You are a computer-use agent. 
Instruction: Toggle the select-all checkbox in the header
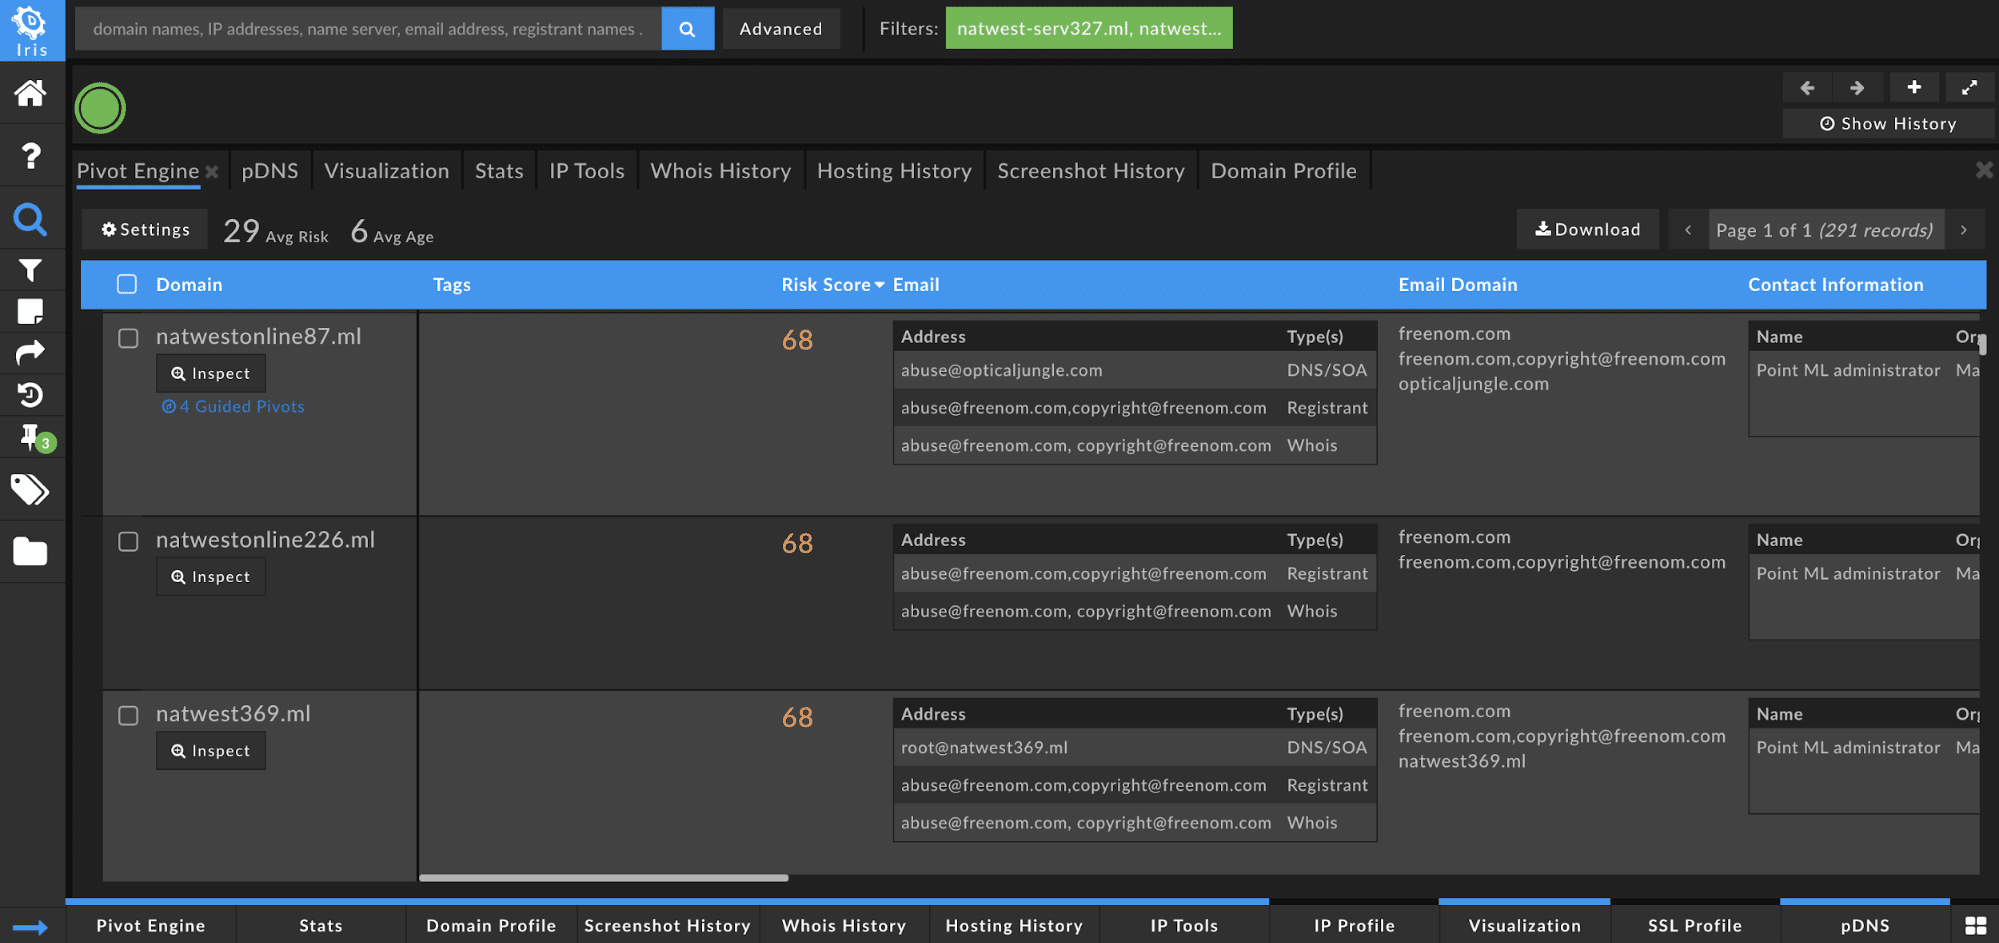pyautogui.click(x=127, y=284)
